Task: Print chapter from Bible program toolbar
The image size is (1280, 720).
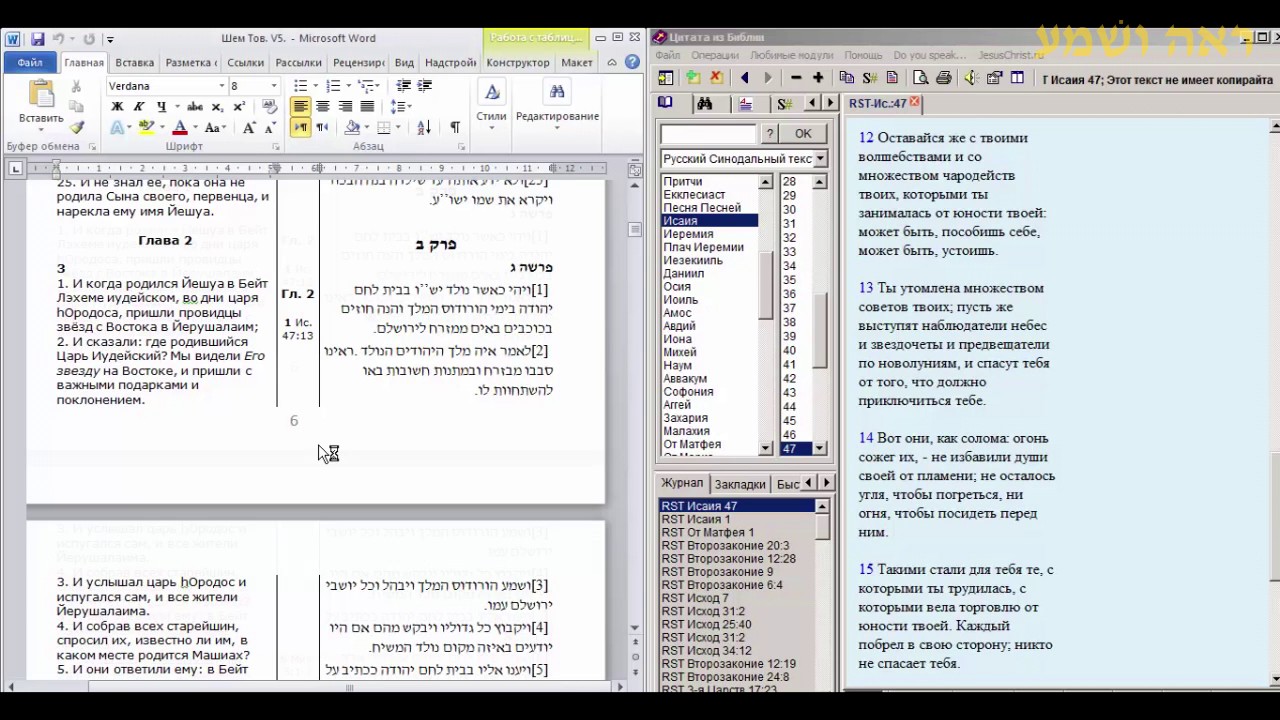Action: pyautogui.click(x=943, y=77)
